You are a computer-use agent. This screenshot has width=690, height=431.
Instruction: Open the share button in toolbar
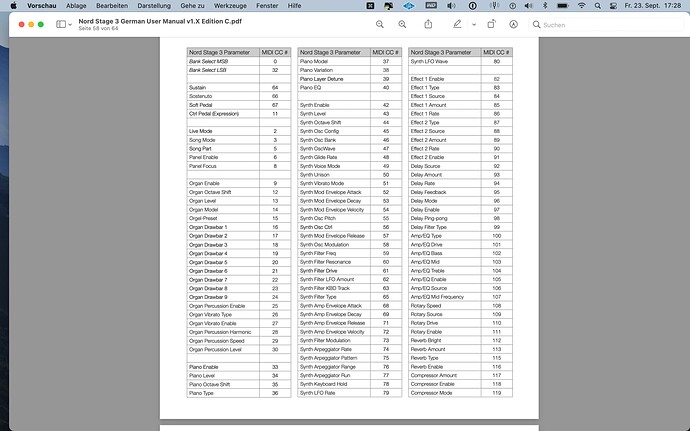428,25
